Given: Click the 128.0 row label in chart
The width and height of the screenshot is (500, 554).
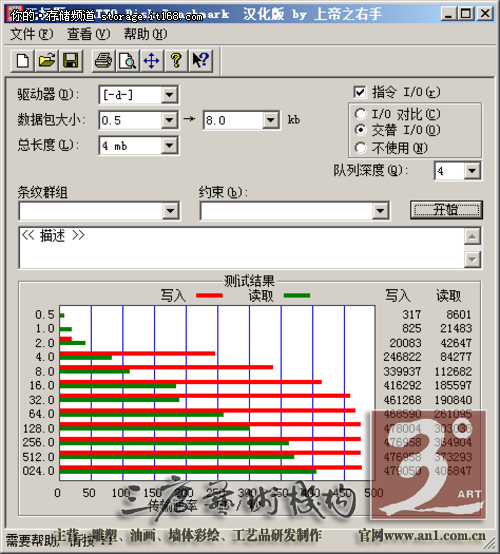Looking at the screenshot, I should (39, 429).
